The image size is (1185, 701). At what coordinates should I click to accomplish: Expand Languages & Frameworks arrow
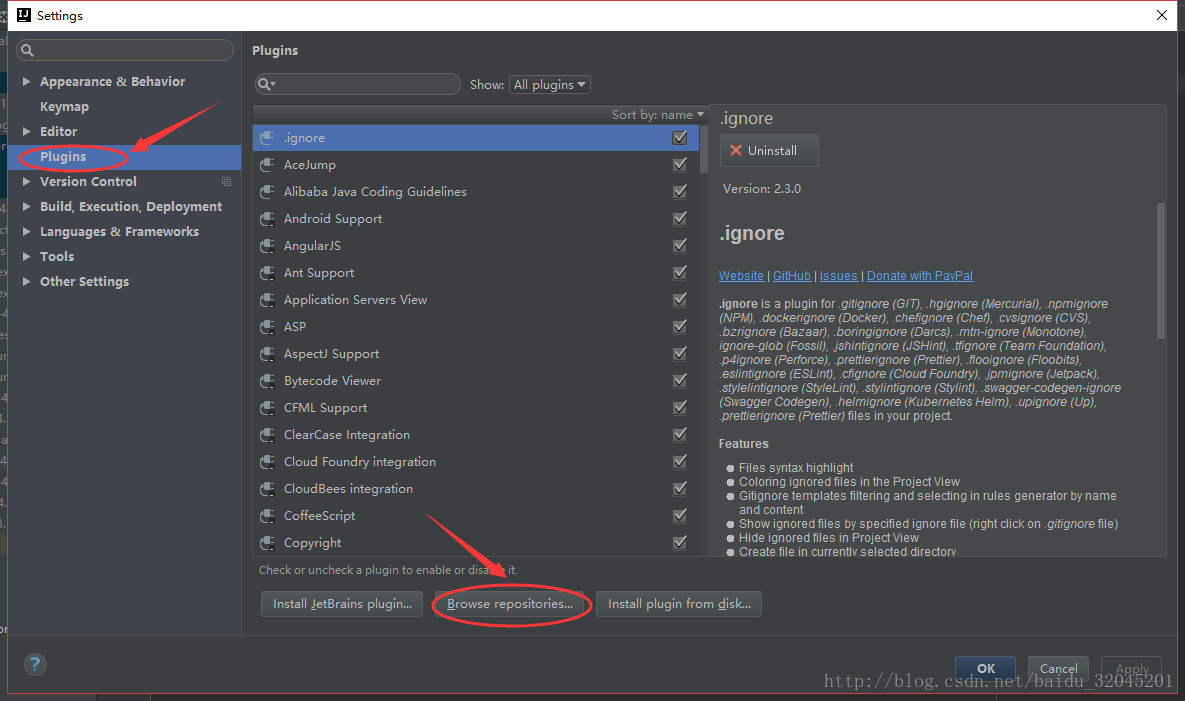pyautogui.click(x=26, y=231)
